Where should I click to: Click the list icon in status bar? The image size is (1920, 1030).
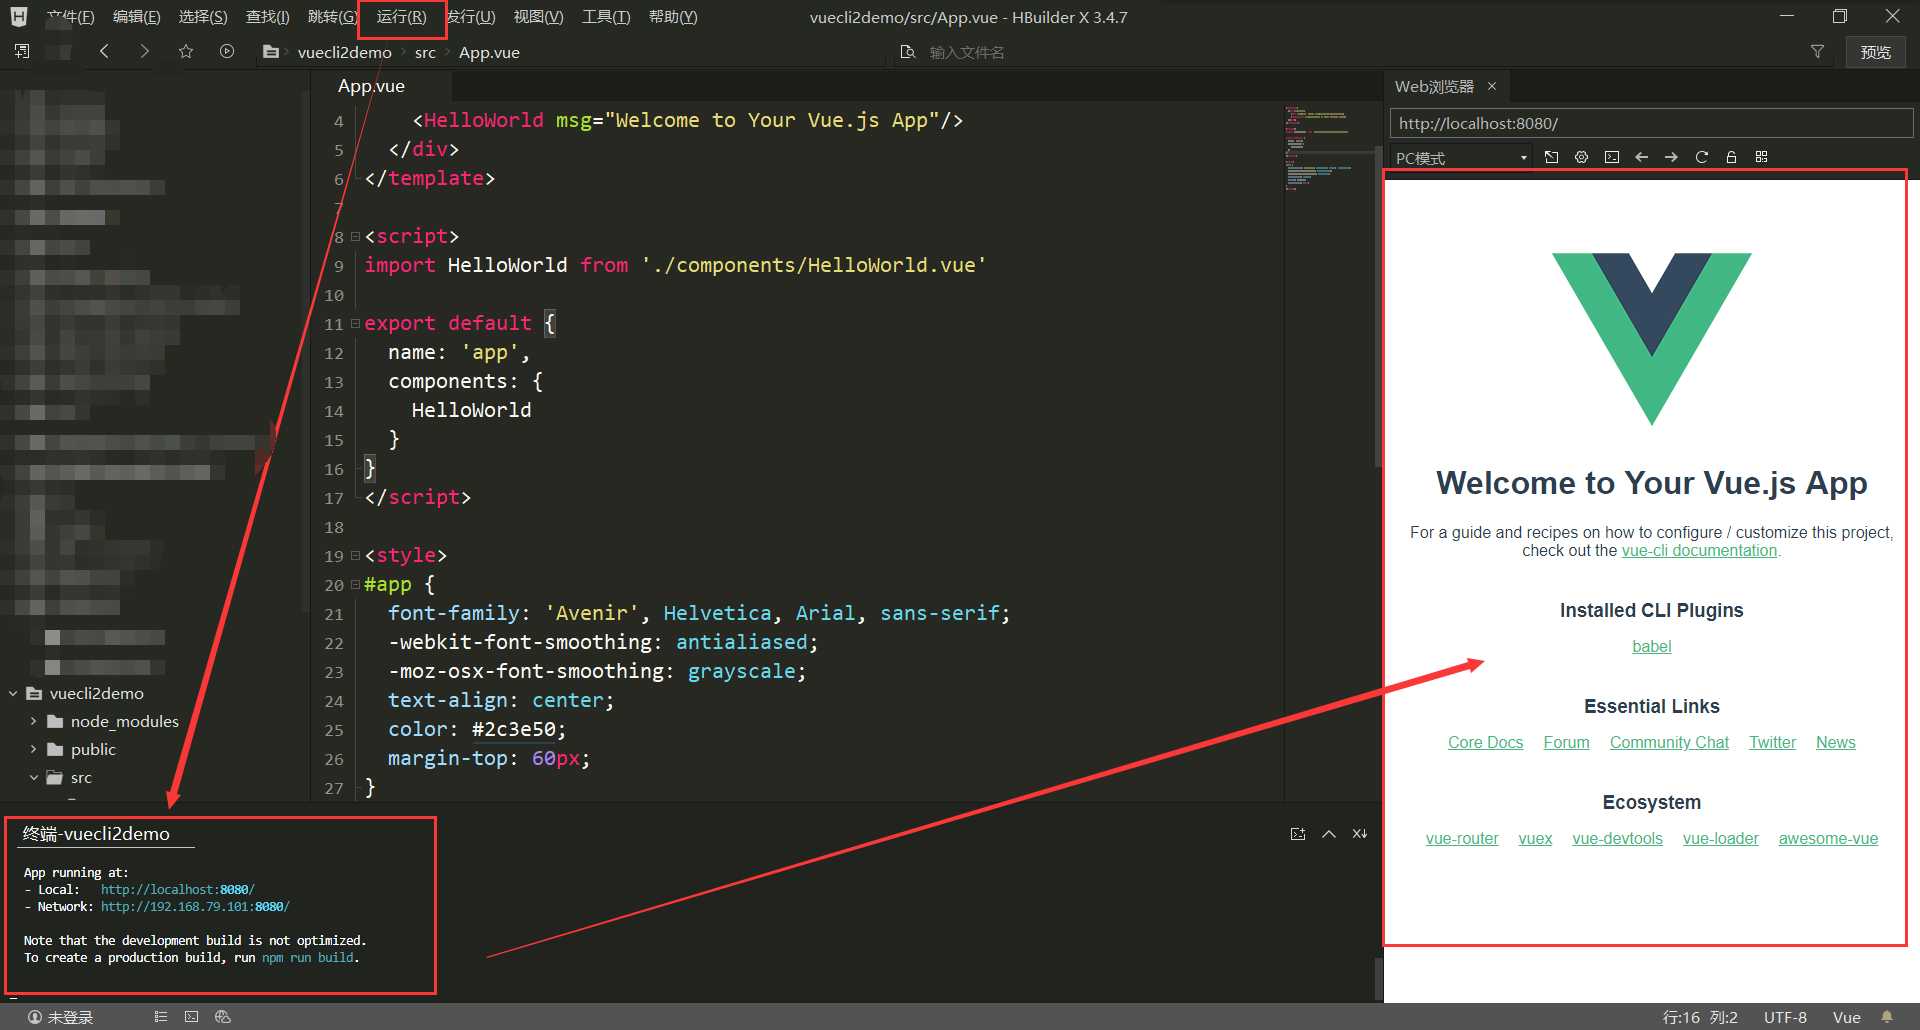(x=160, y=1017)
